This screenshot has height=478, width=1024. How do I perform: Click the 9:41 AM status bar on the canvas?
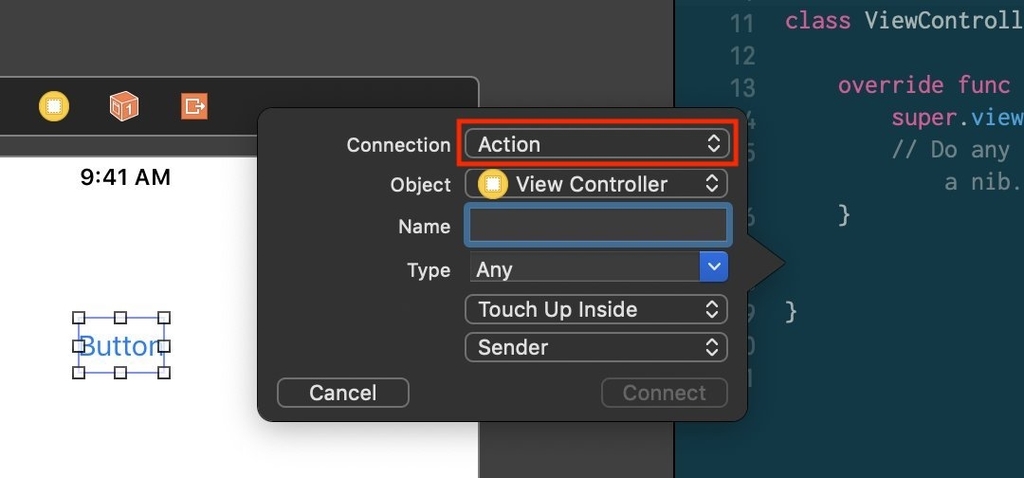(x=125, y=177)
